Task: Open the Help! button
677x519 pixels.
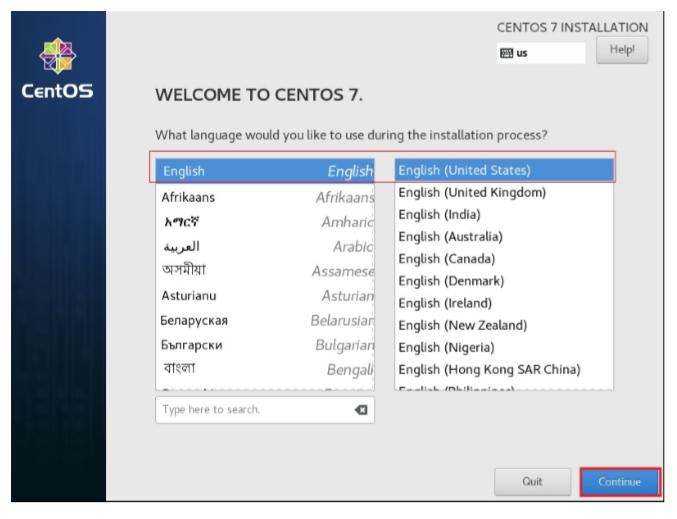Action: [622, 50]
